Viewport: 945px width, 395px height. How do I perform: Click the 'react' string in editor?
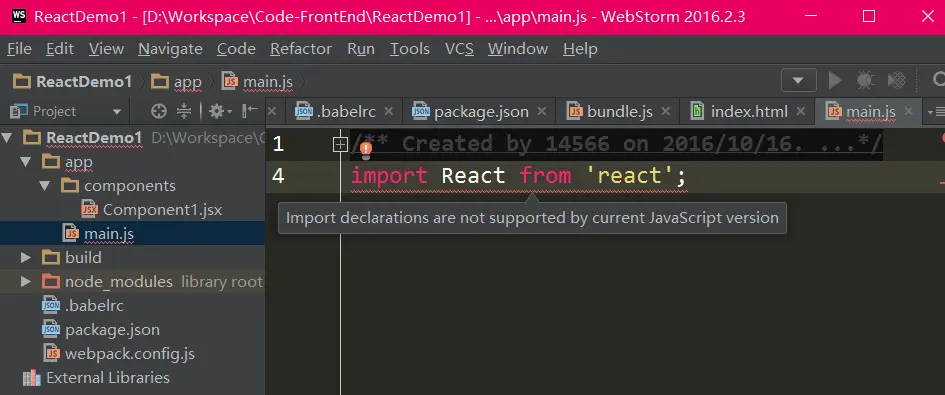pyautogui.click(x=630, y=176)
